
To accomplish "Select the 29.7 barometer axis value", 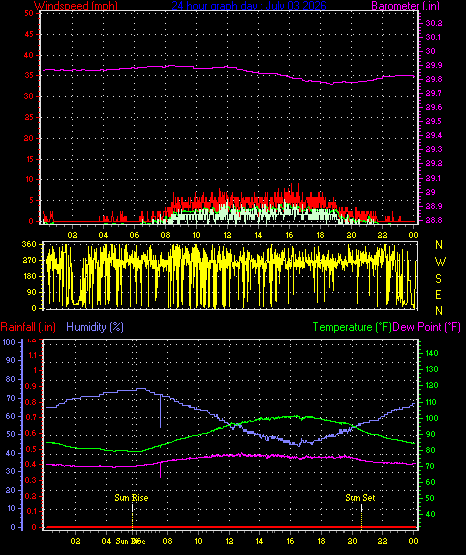I will click(434, 93).
